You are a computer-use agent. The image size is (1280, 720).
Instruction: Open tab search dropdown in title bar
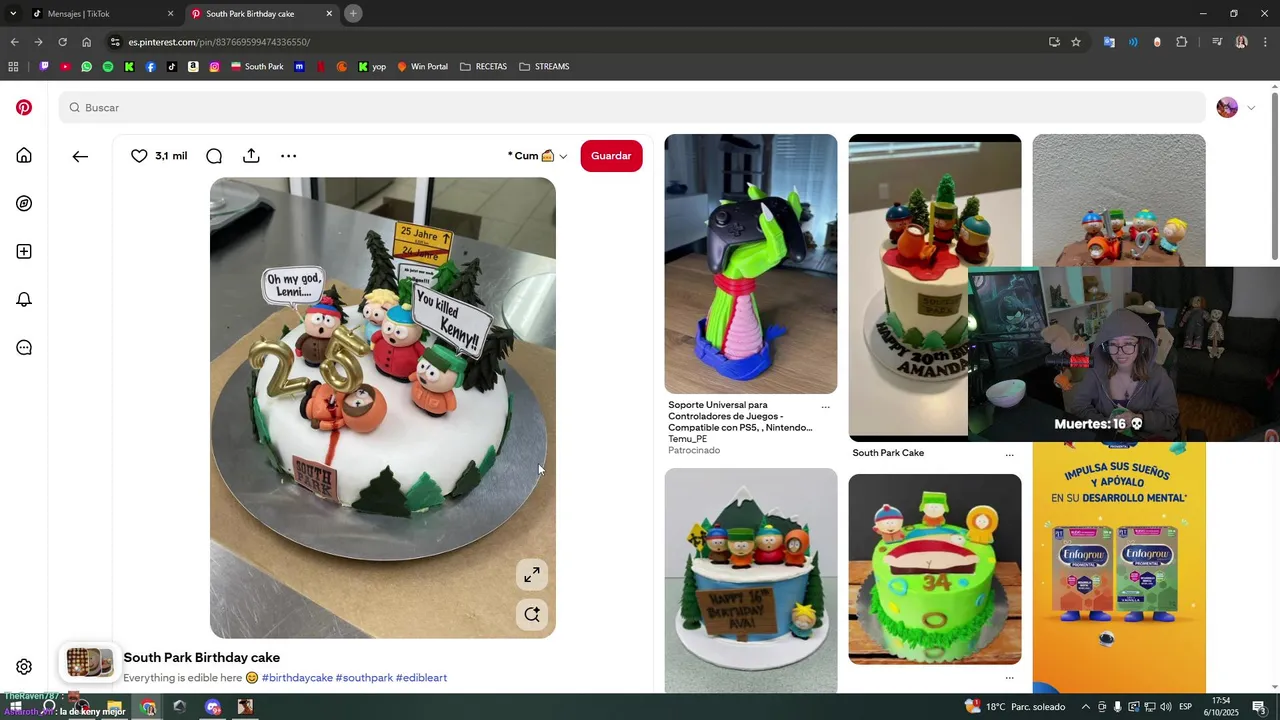point(14,14)
